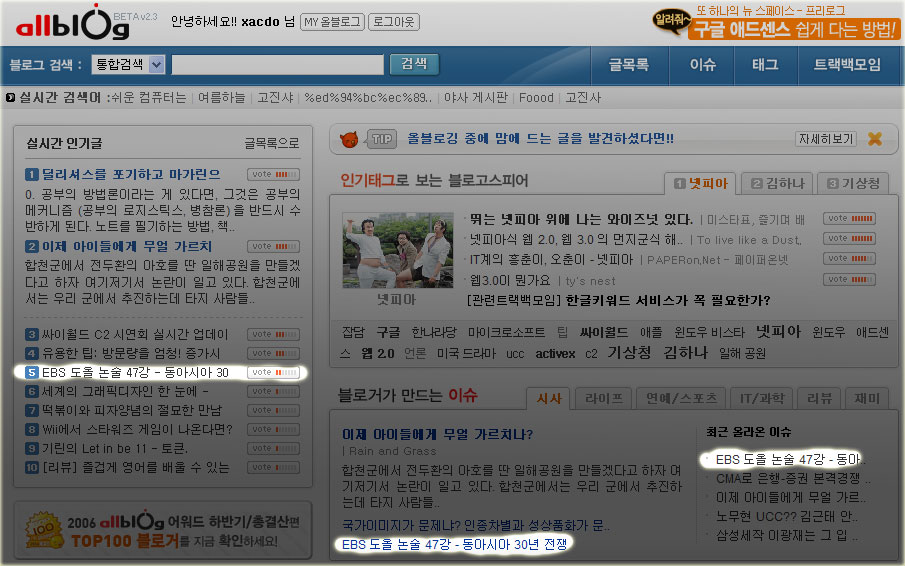Open the MY 올블로그 button
Viewport: 905px width, 566px height.
point(332,22)
